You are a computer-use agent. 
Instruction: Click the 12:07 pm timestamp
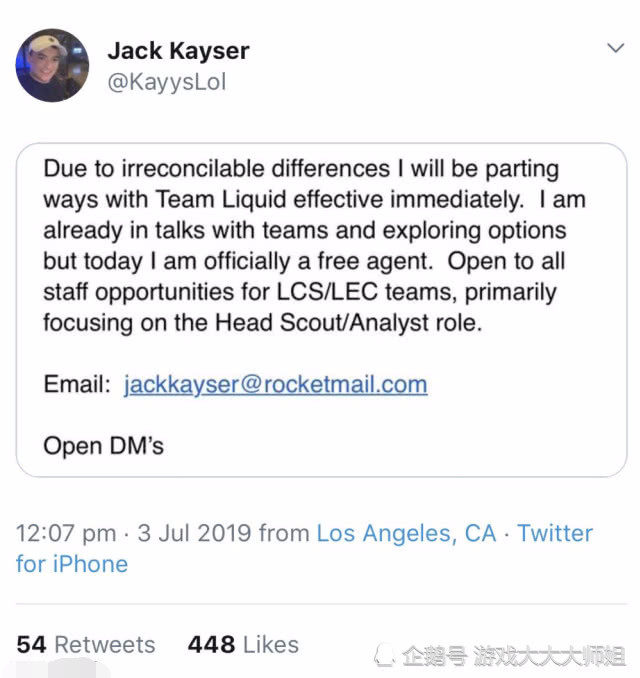click(66, 534)
